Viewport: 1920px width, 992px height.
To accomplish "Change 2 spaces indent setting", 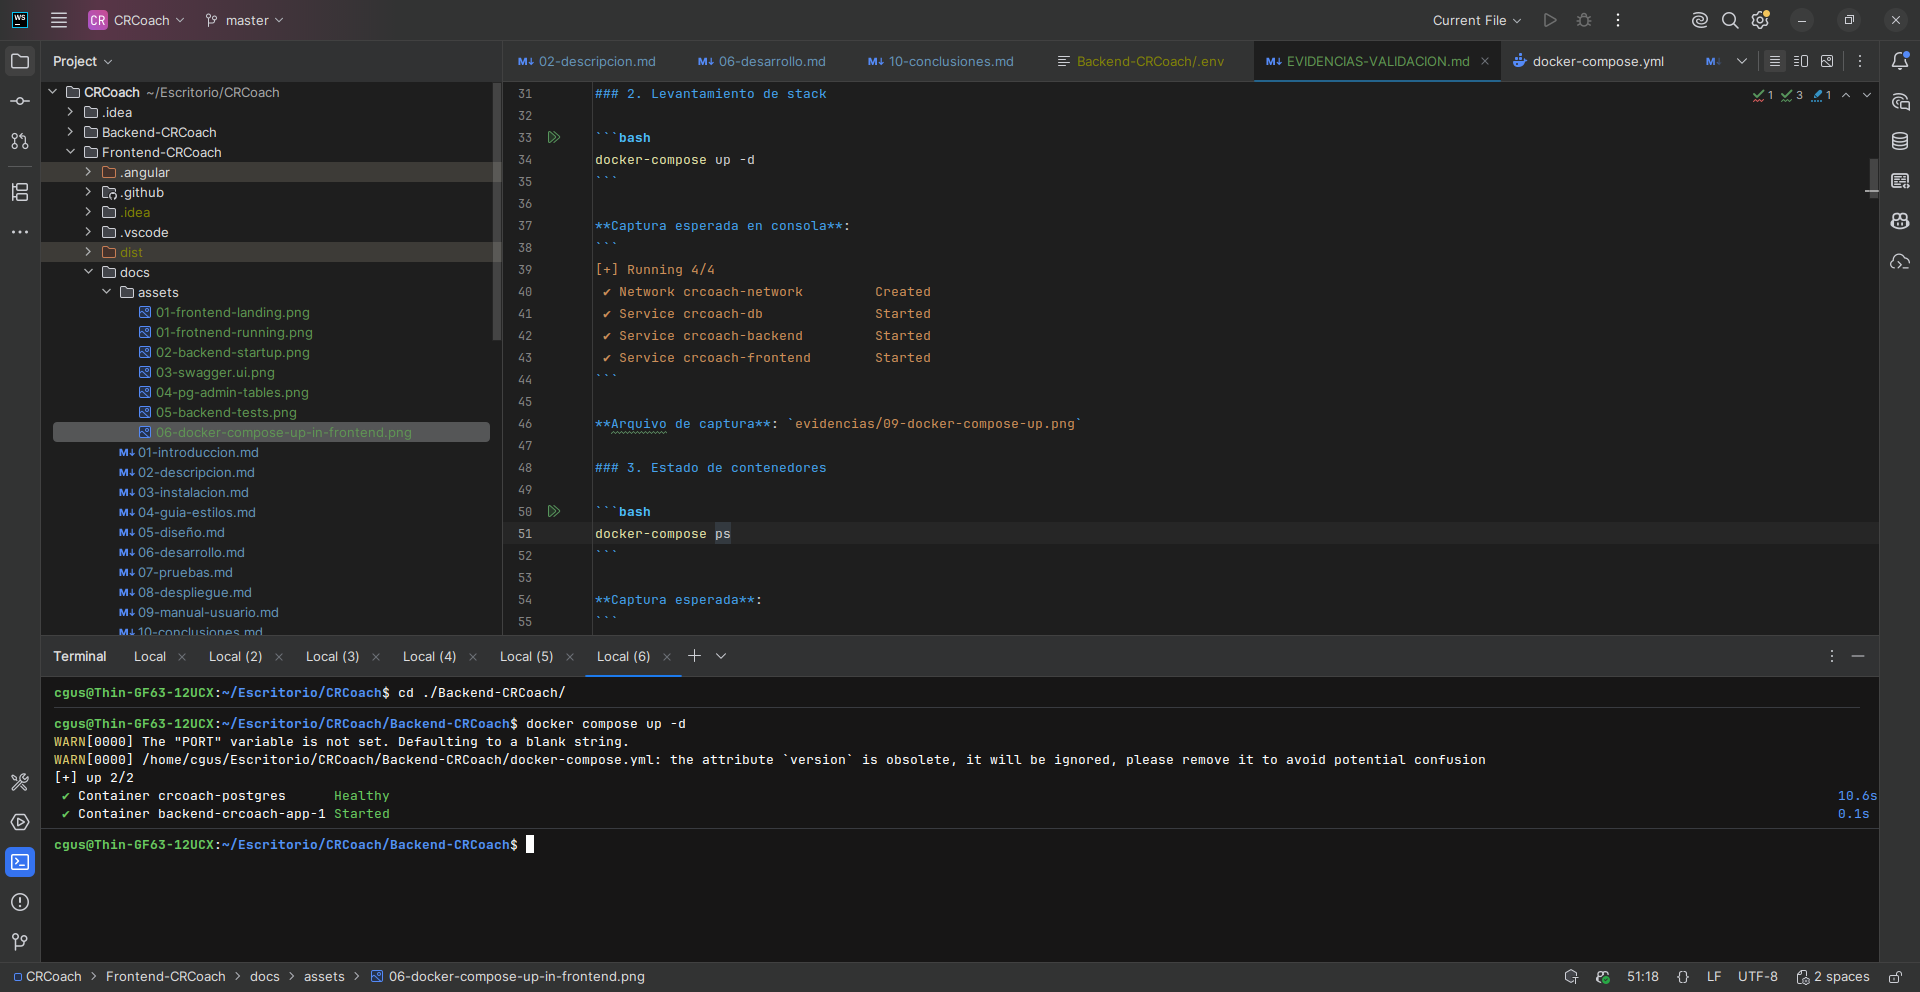I will (x=1833, y=977).
